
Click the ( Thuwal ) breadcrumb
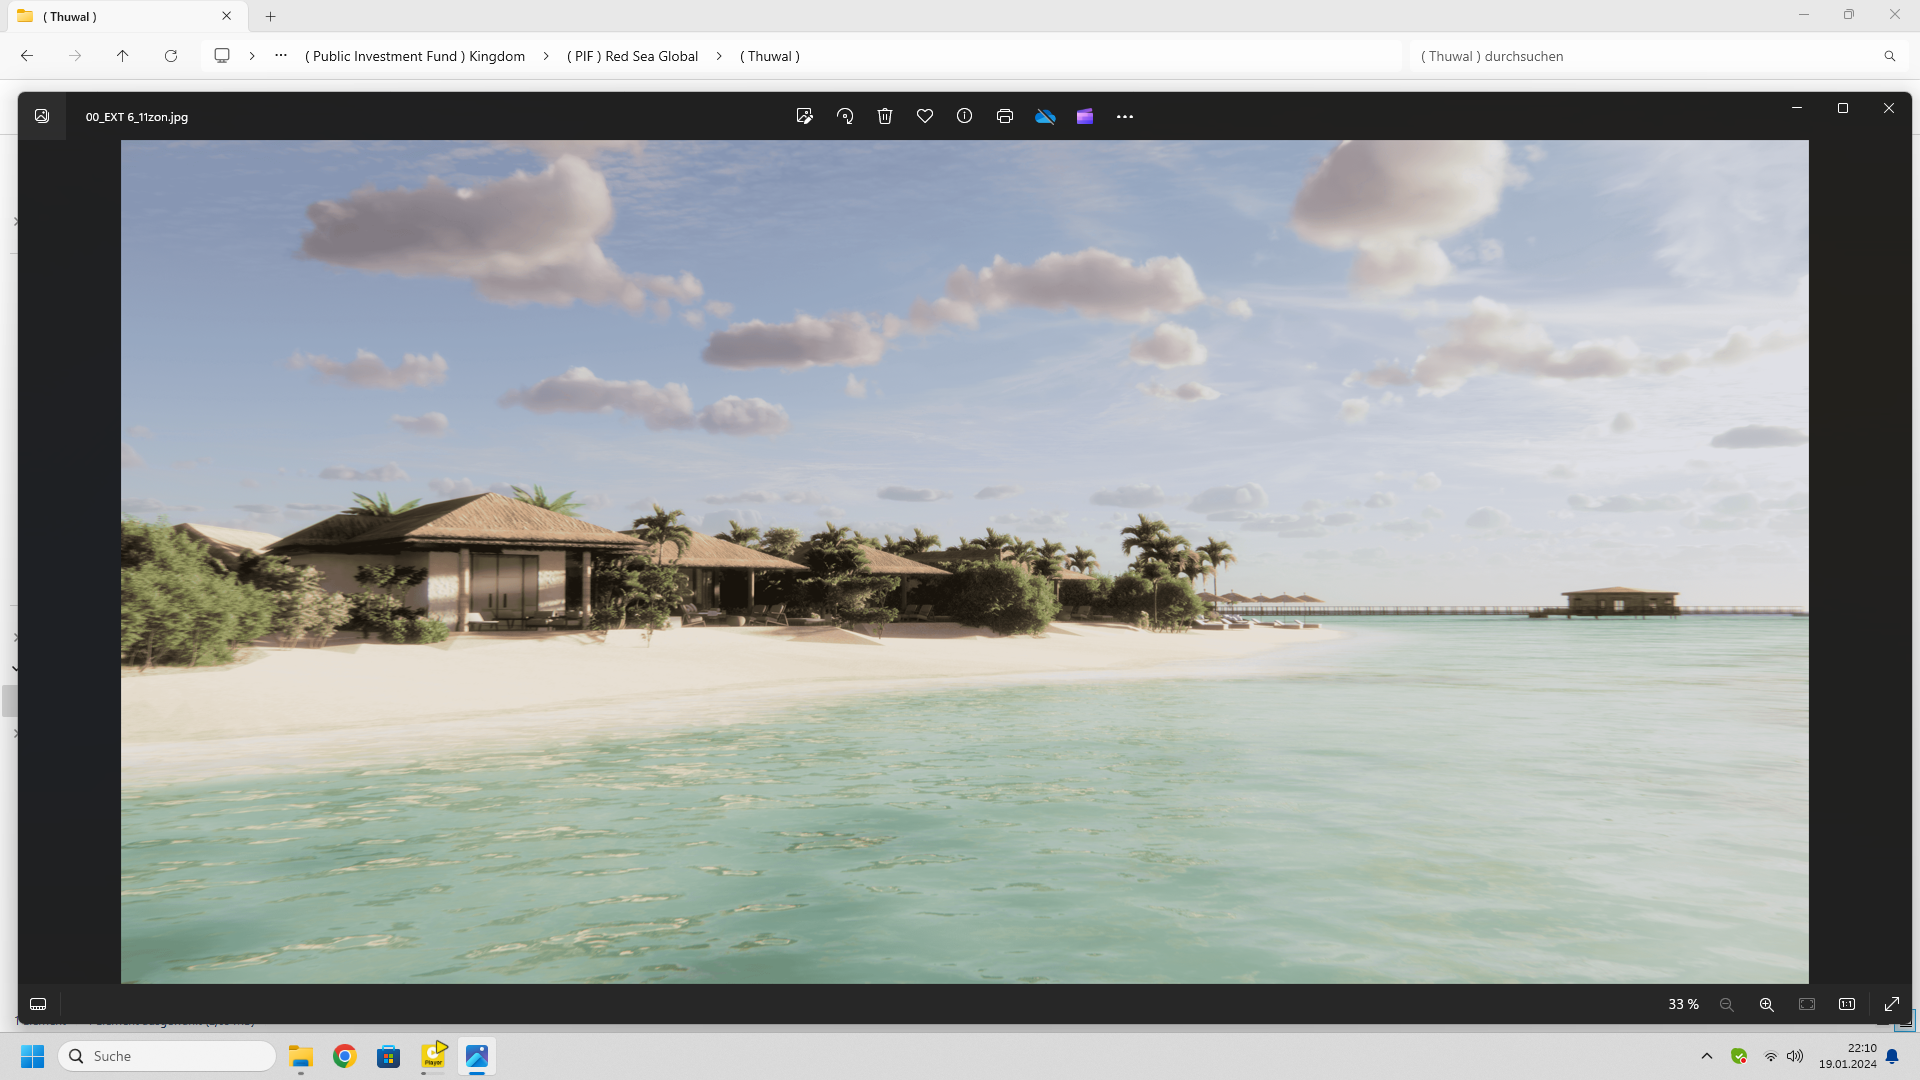[x=770, y=56]
